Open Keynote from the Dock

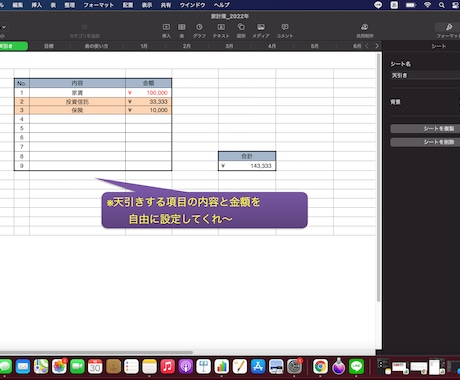pos(204,367)
